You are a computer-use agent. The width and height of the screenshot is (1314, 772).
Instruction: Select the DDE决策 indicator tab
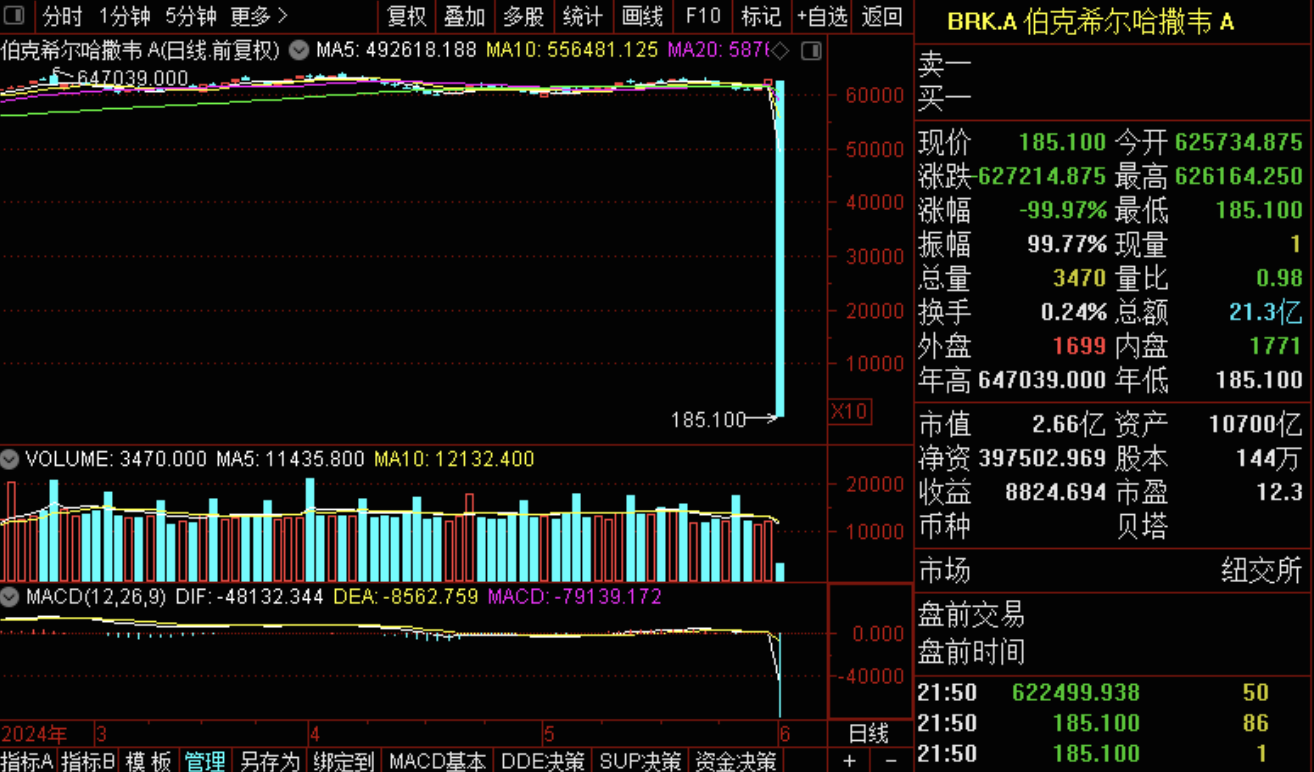click(545, 761)
